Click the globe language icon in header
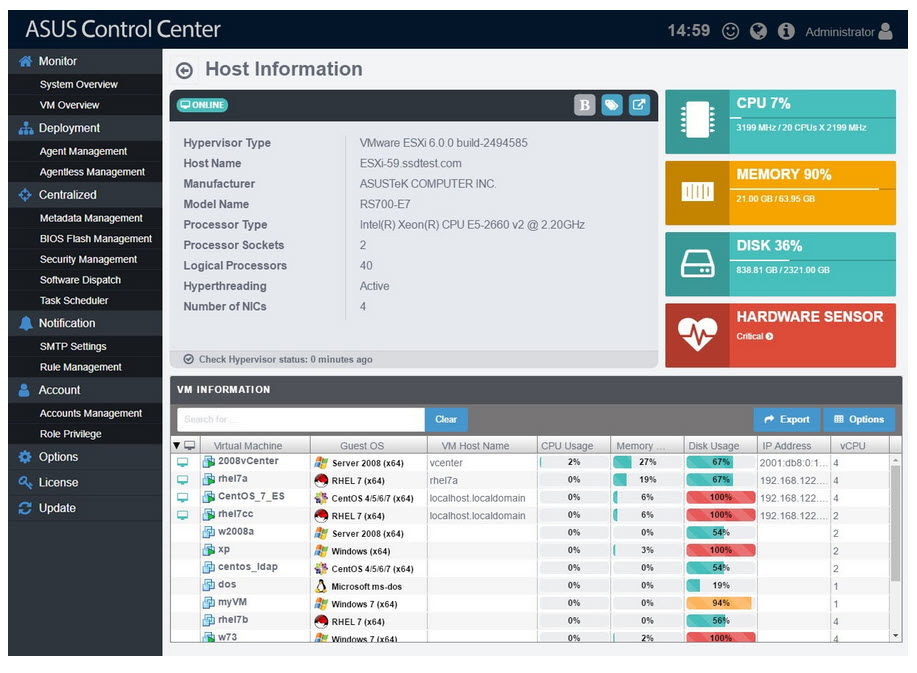917x673 pixels. coord(759,31)
